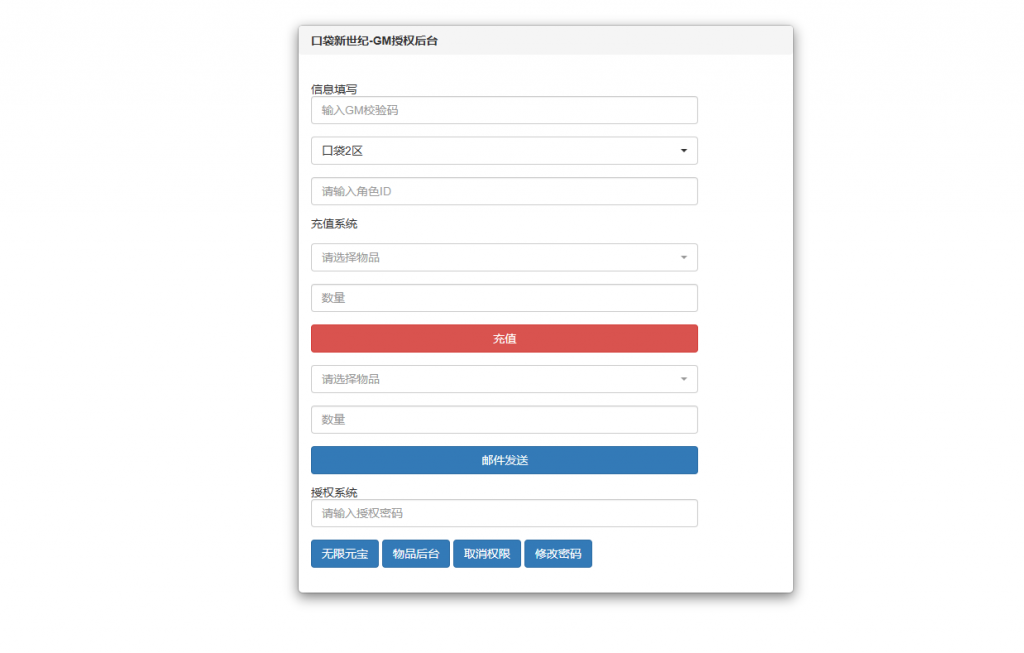The width and height of the screenshot is (1024, 653).
Task: Click the arrow icon of item selector above 邮件发送
Action: 684,380
